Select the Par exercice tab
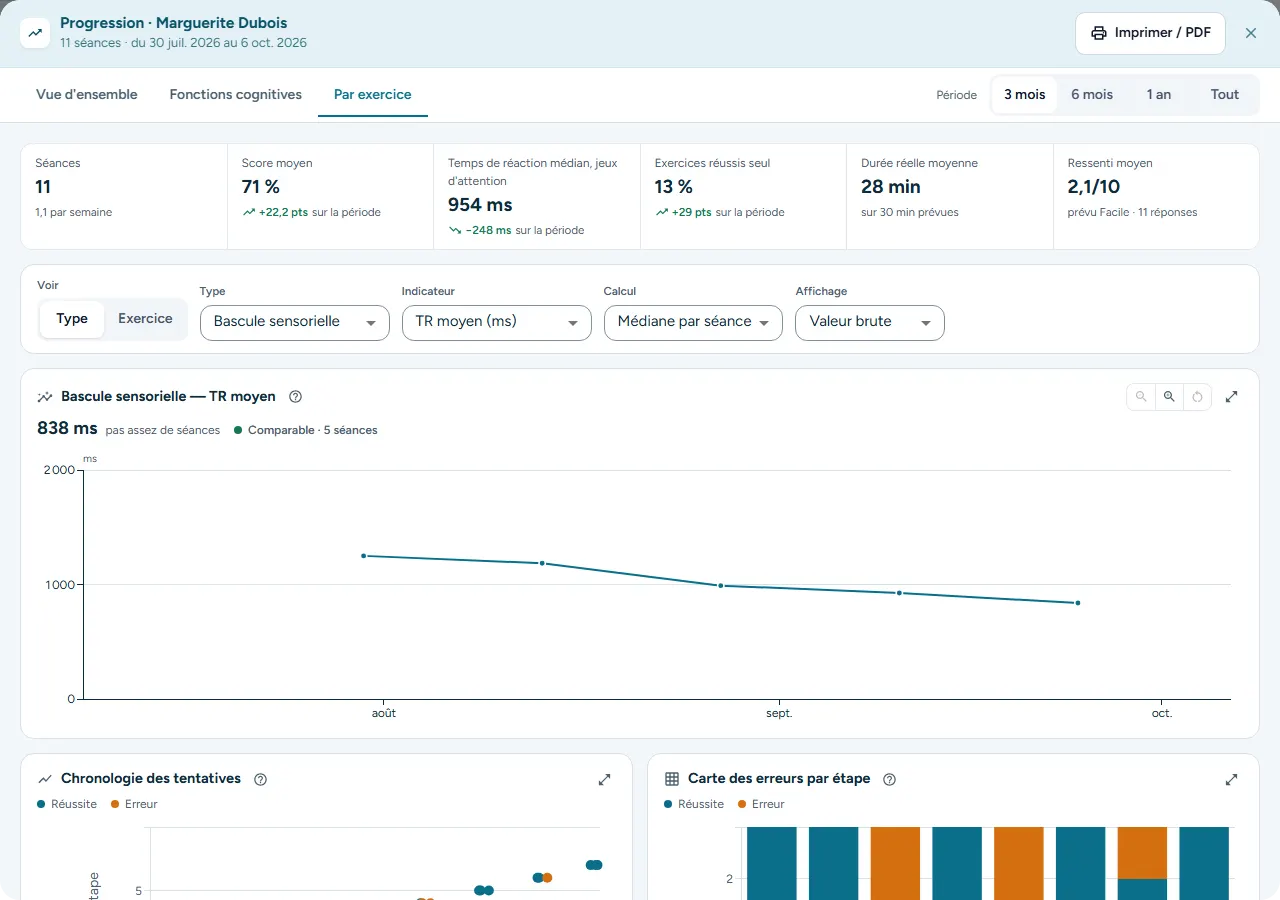 coord(373,95)
